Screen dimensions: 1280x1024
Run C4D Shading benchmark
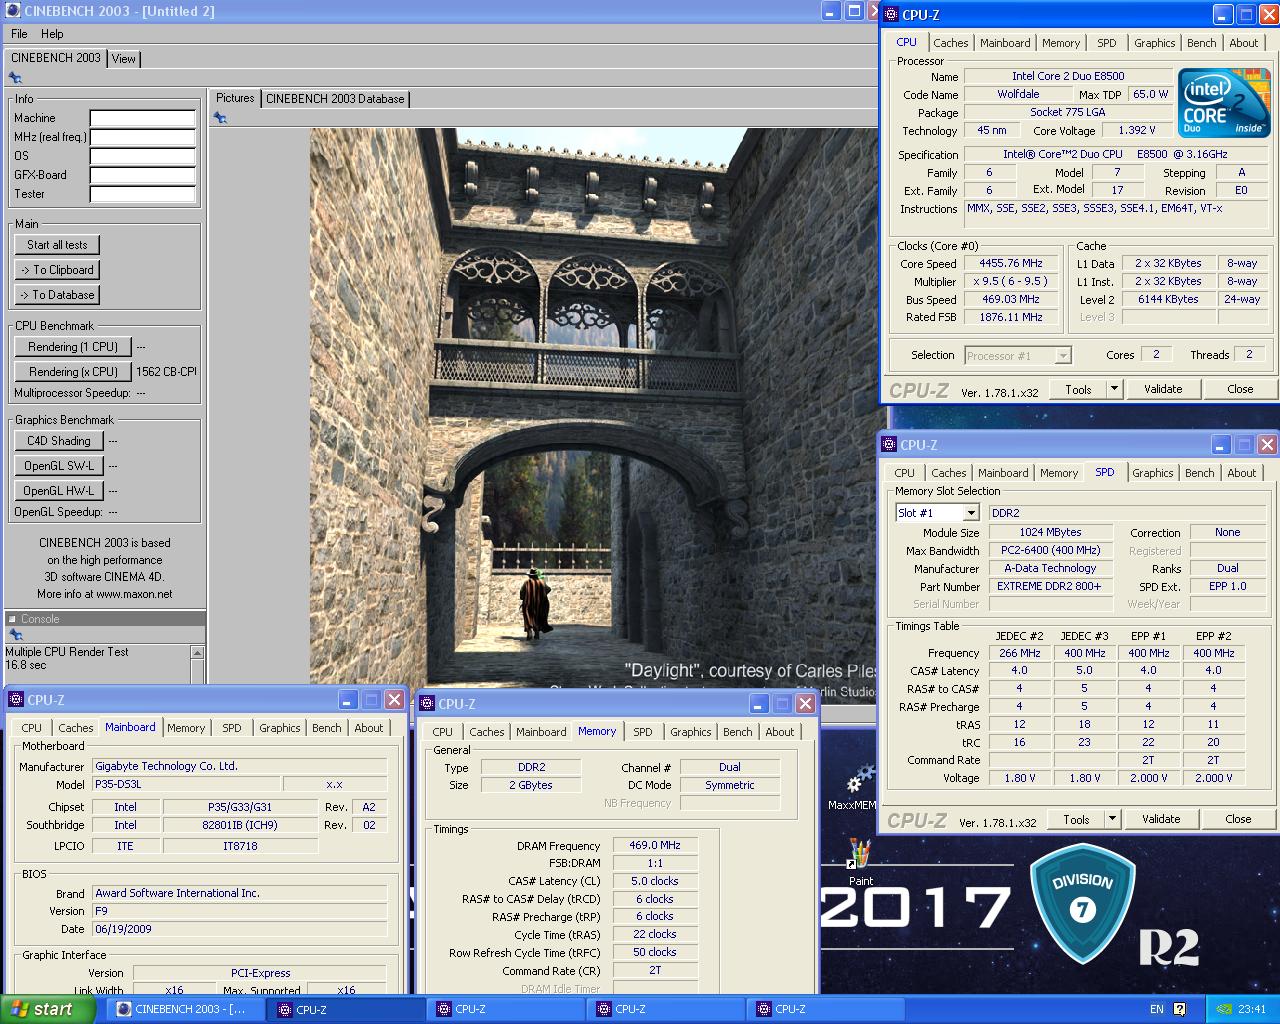(58, 441)
